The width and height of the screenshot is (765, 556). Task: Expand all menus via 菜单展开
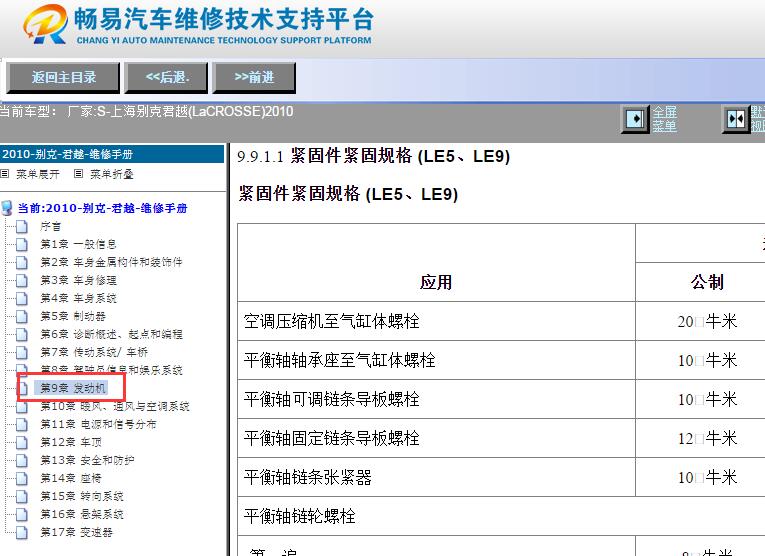[38, 174]
